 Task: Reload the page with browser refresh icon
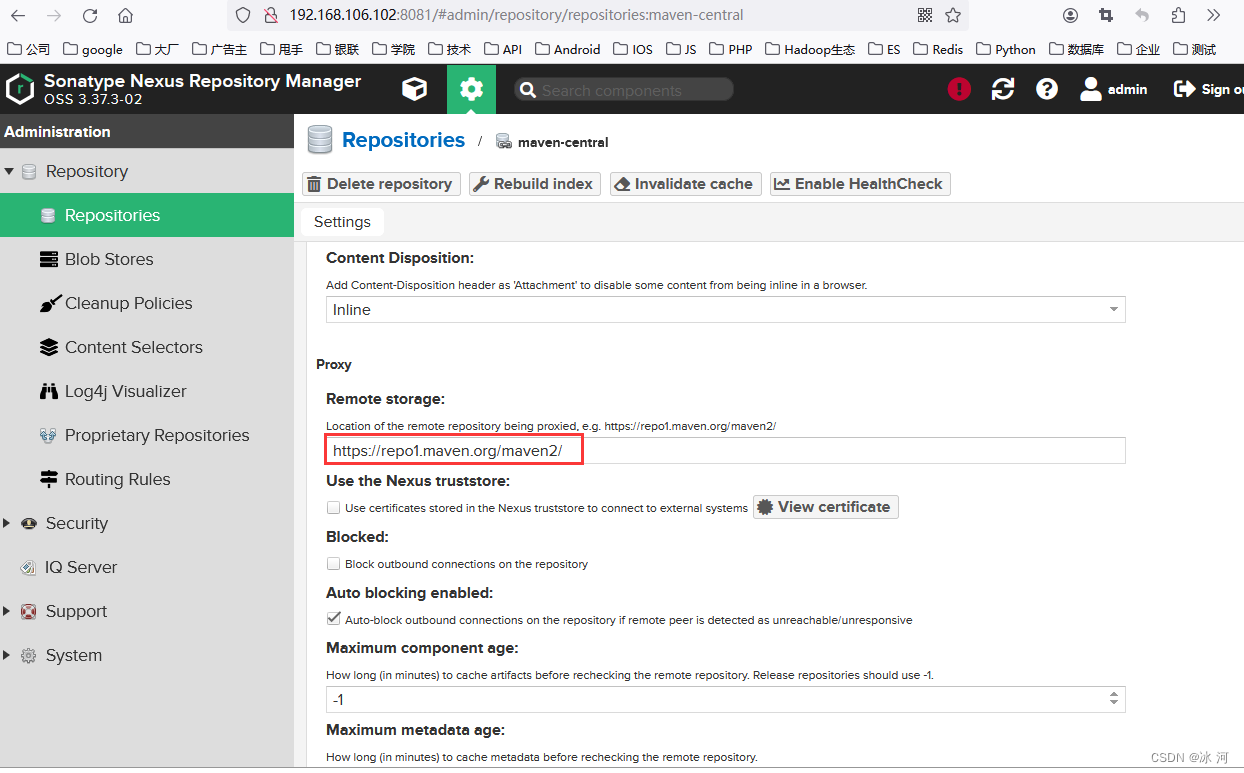90,16
